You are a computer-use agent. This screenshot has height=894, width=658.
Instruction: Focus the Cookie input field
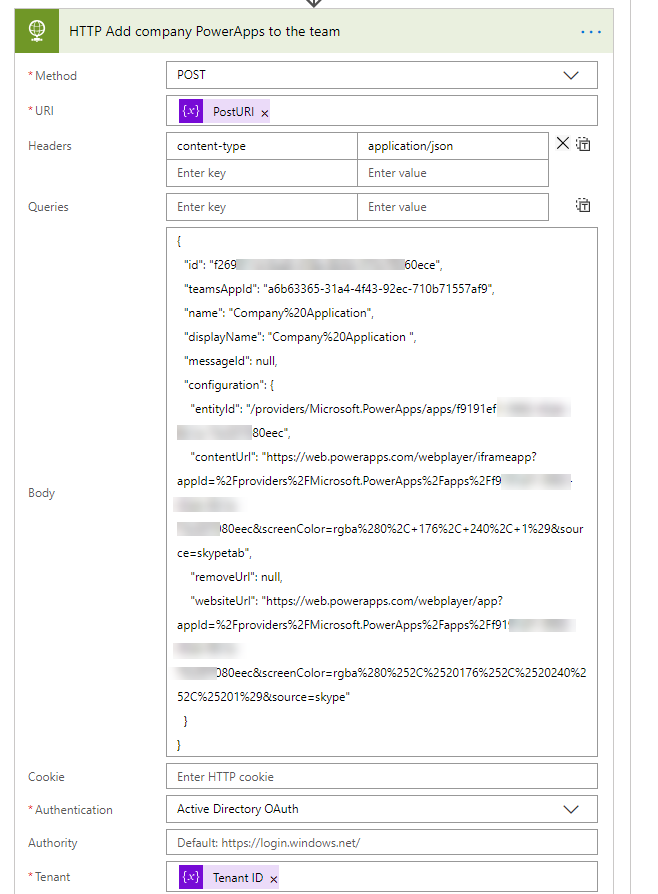tap(381, 777)
